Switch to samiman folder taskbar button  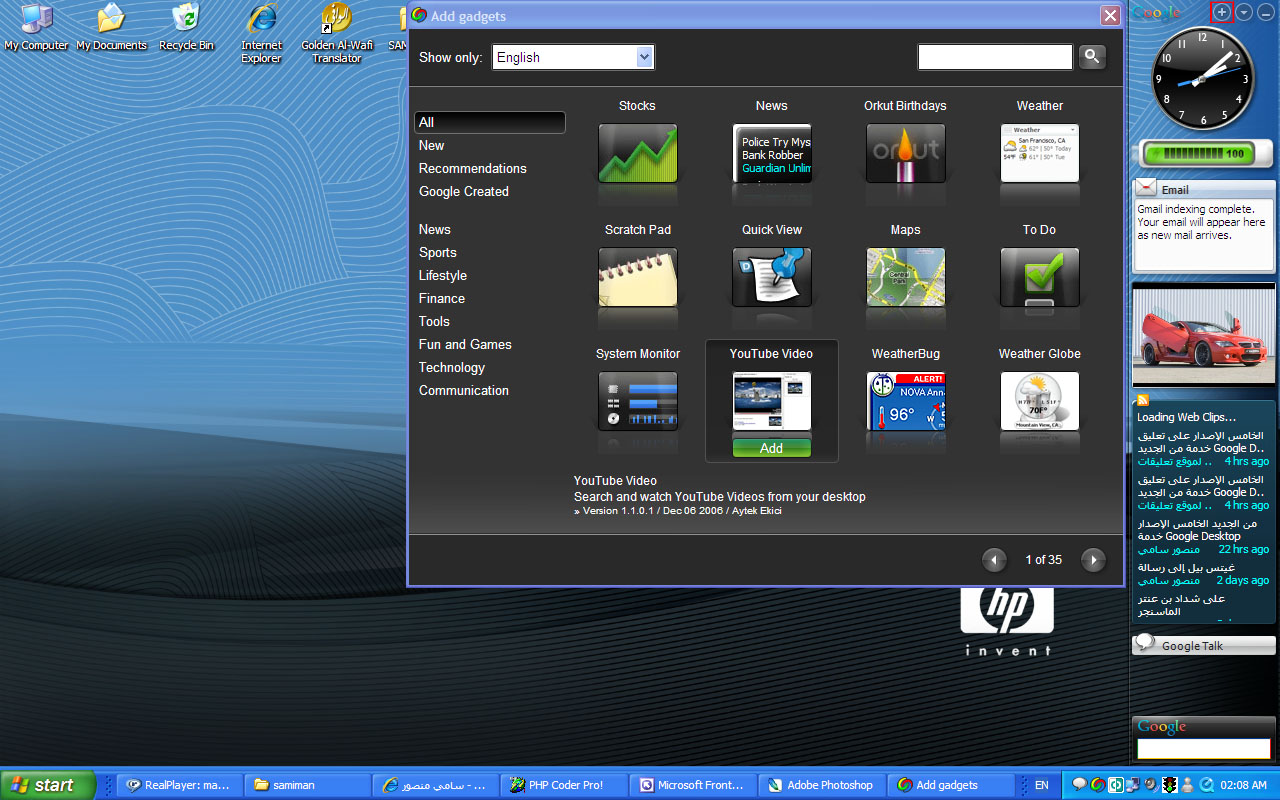(308, 785)
